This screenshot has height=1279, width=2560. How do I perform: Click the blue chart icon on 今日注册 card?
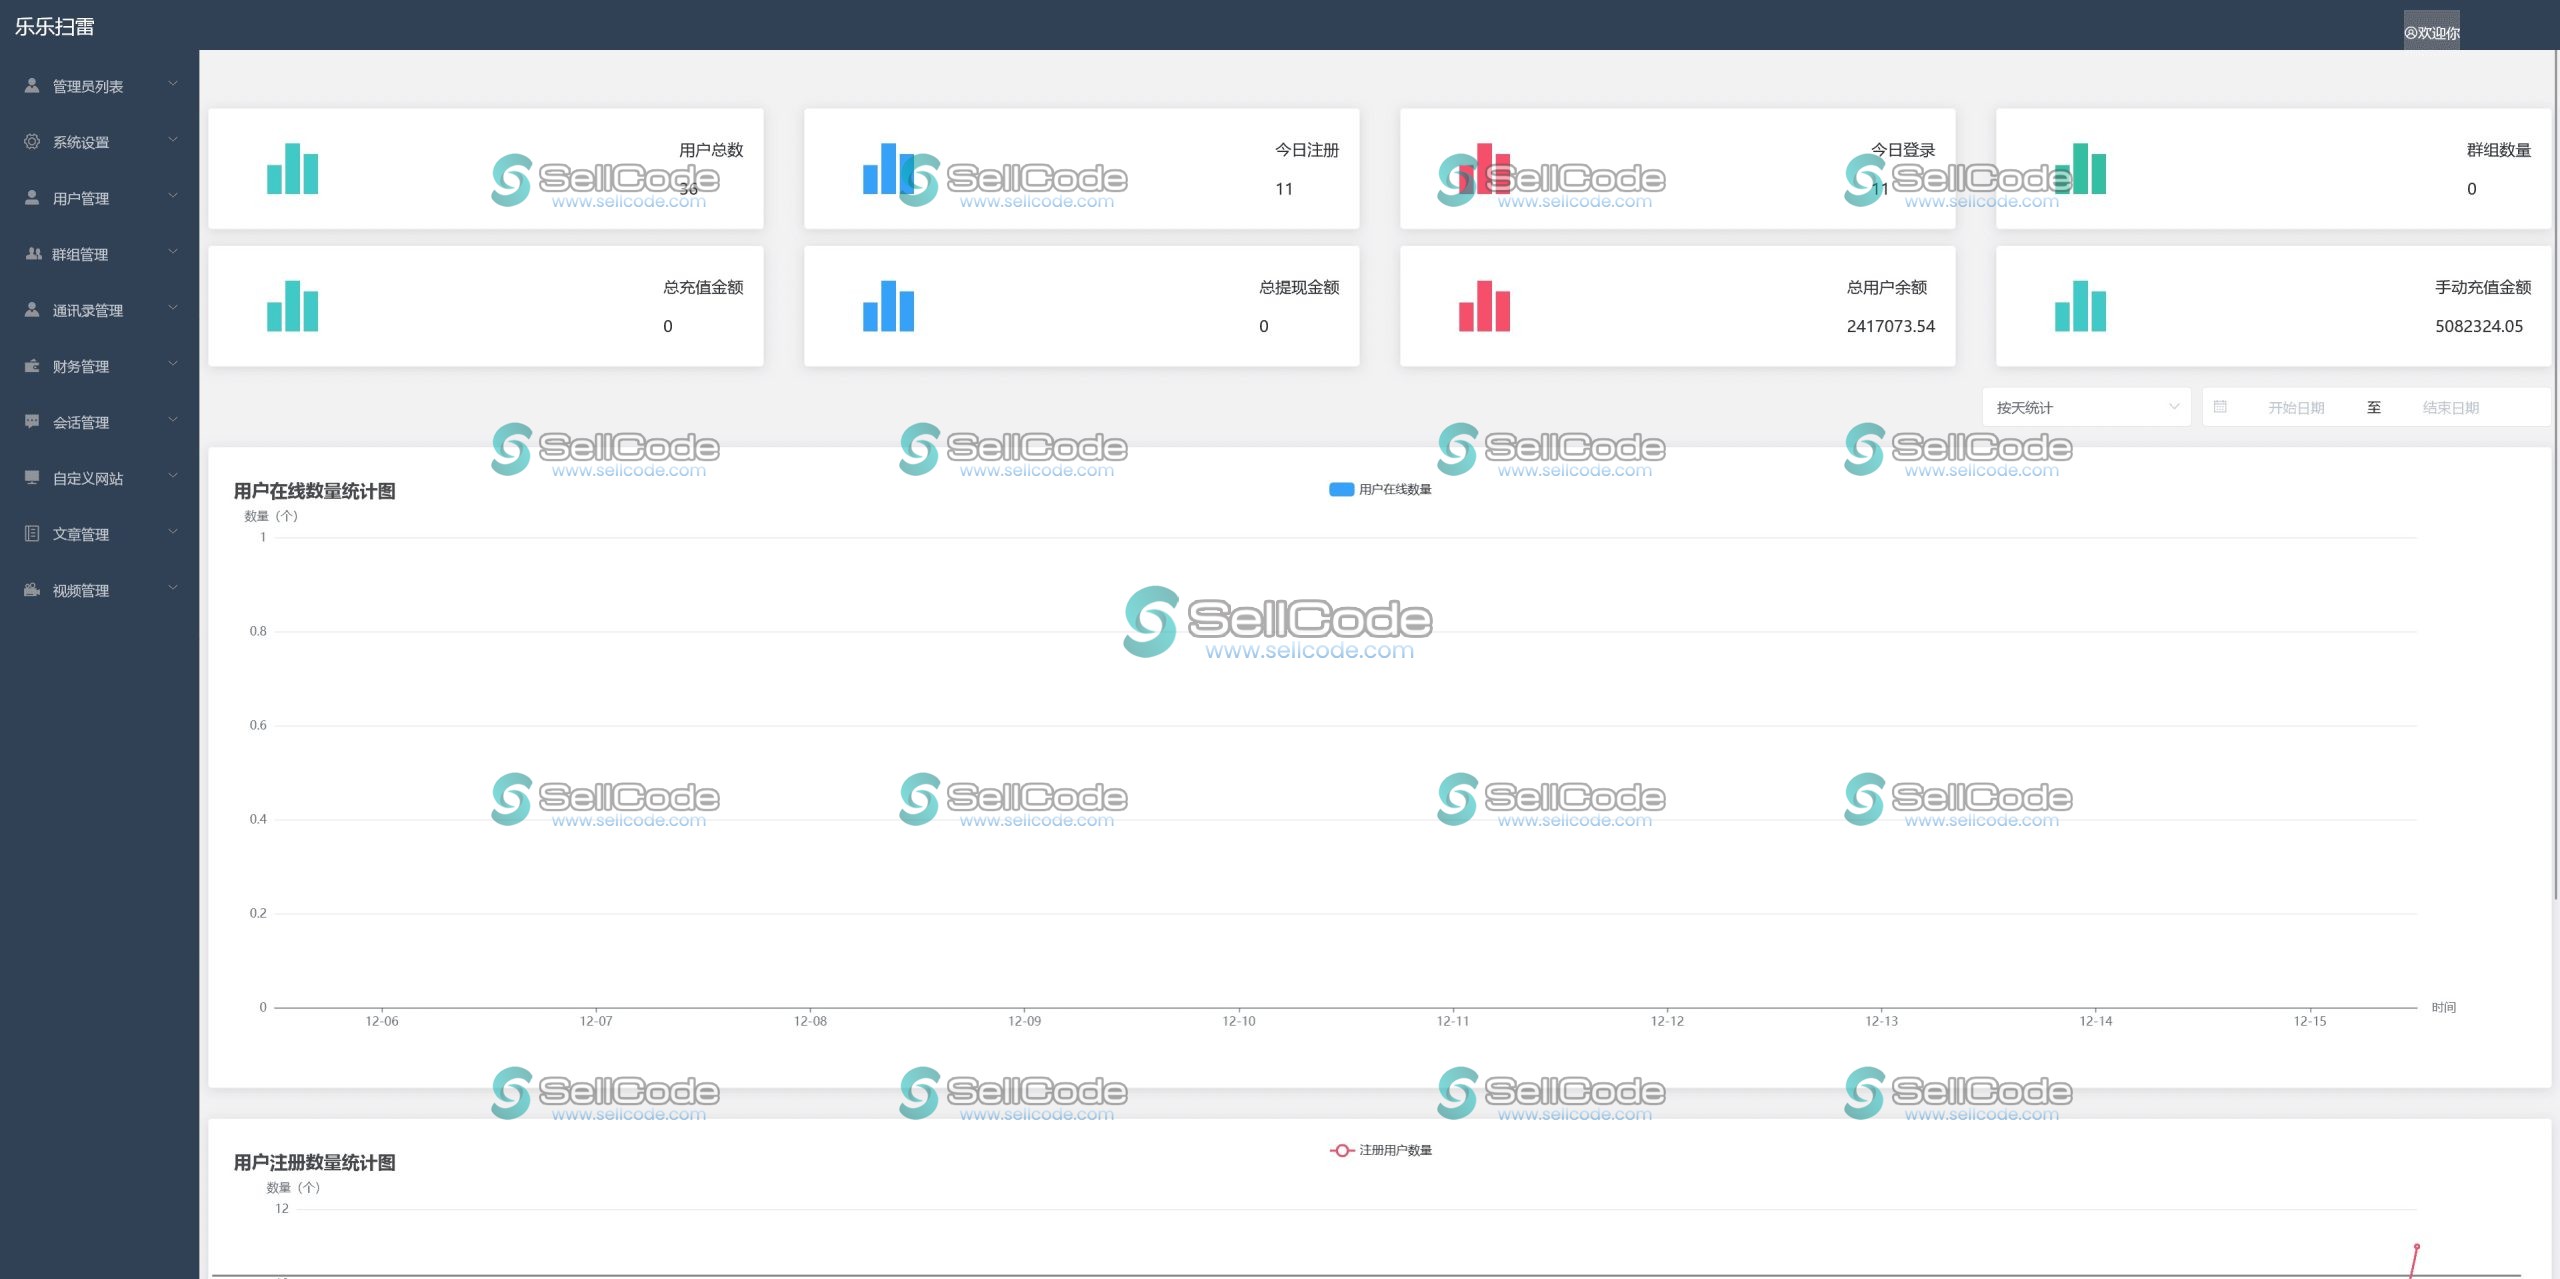click(x=888, y=168)
